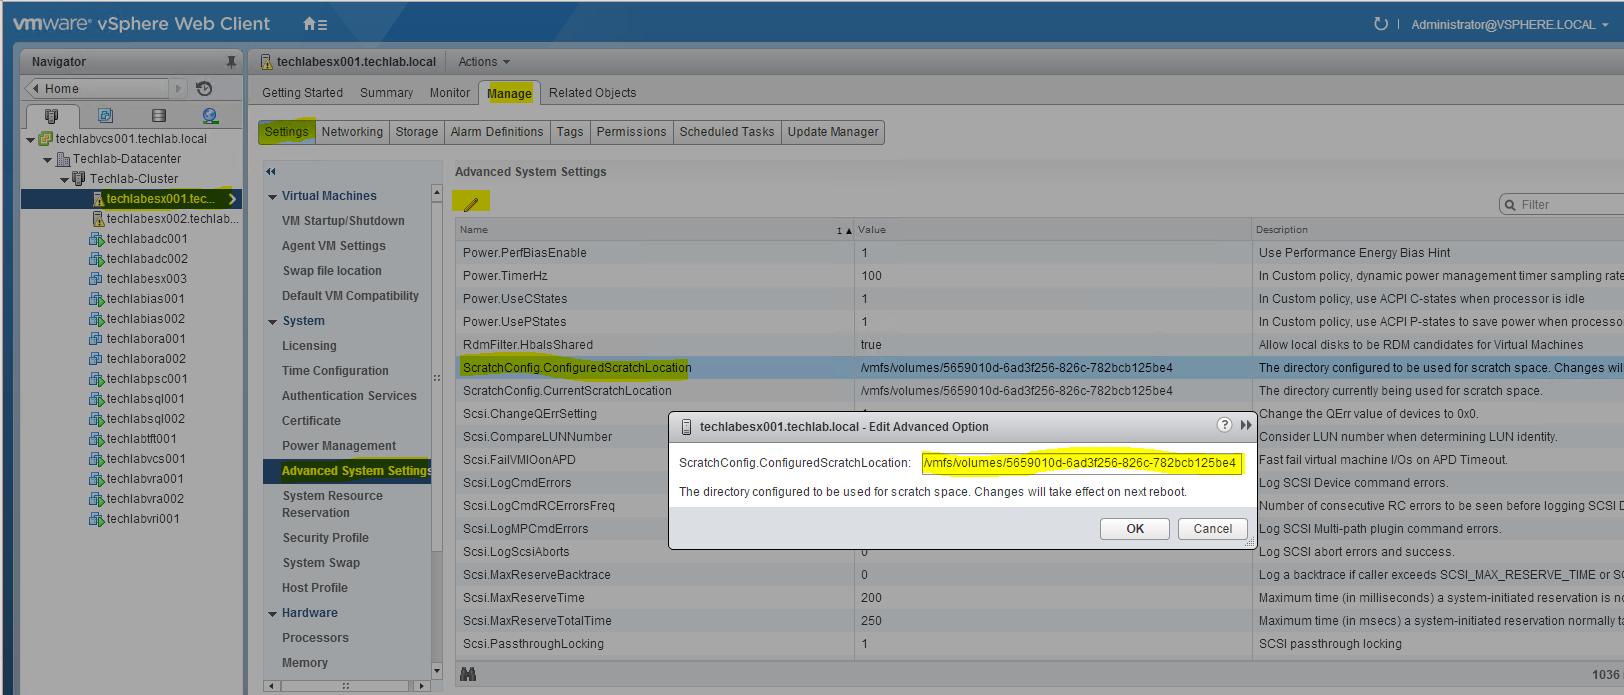Switch to VMs and Templates inventory view
Viewport: 1624px width, 695px height.
tap(105, 115)
